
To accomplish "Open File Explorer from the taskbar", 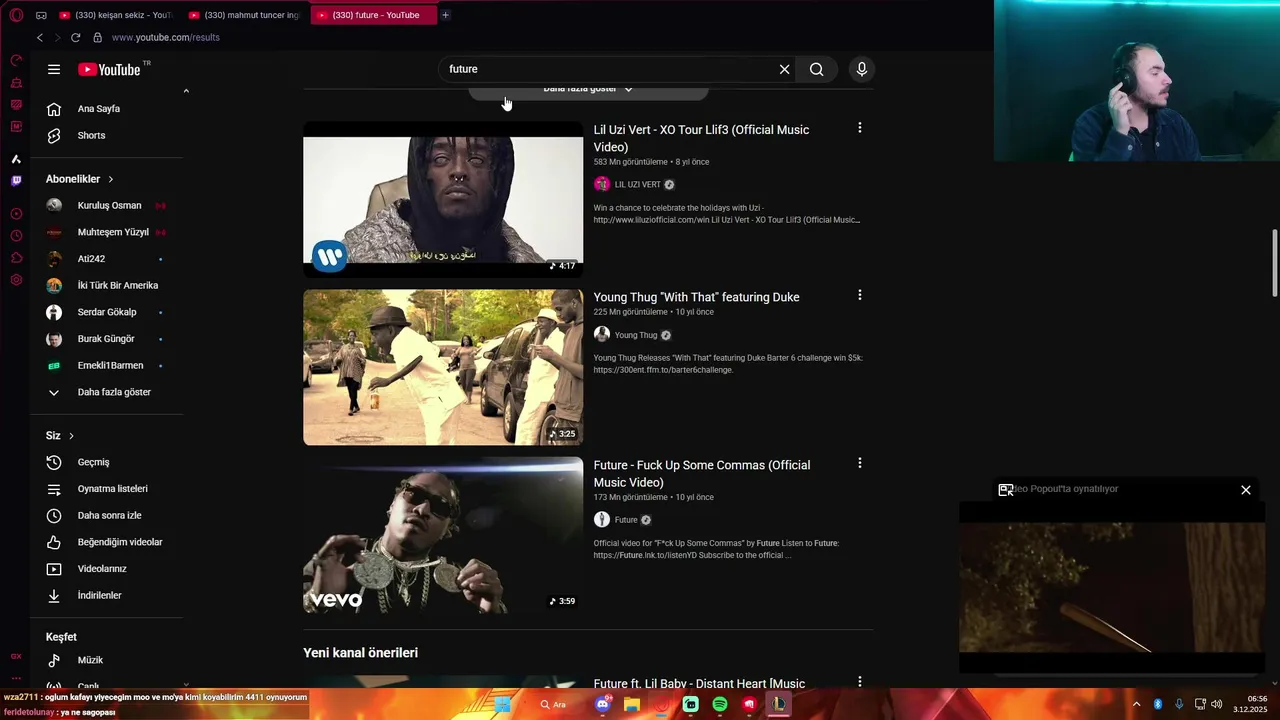I will tap(632, 704).
